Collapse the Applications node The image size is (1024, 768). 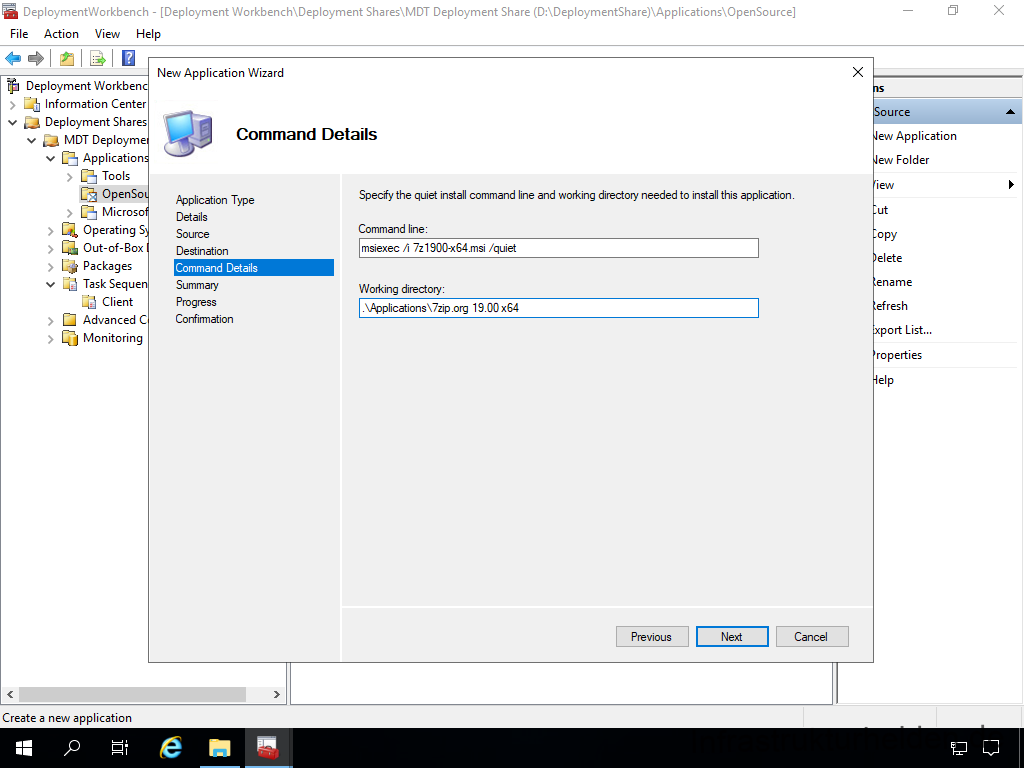click(50, 158)
